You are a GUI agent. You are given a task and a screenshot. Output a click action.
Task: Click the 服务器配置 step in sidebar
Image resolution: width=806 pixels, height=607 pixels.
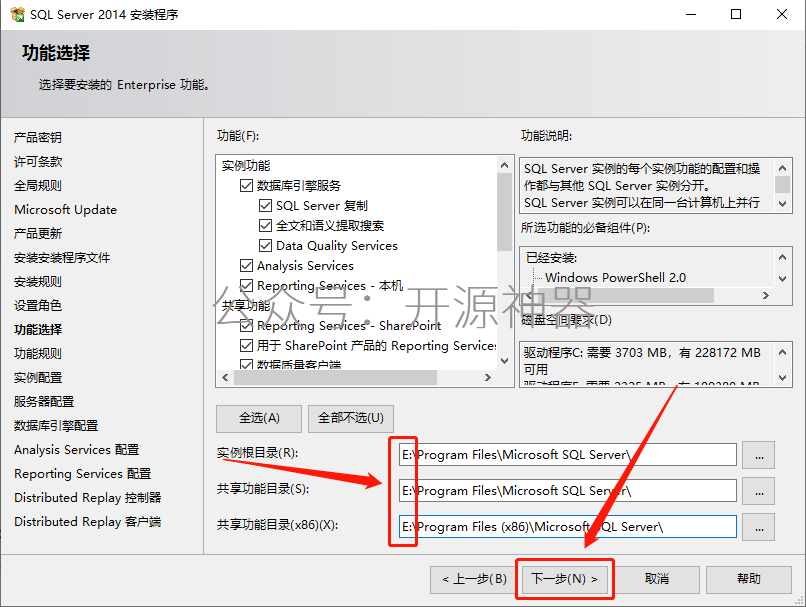(x=44, y=401)
